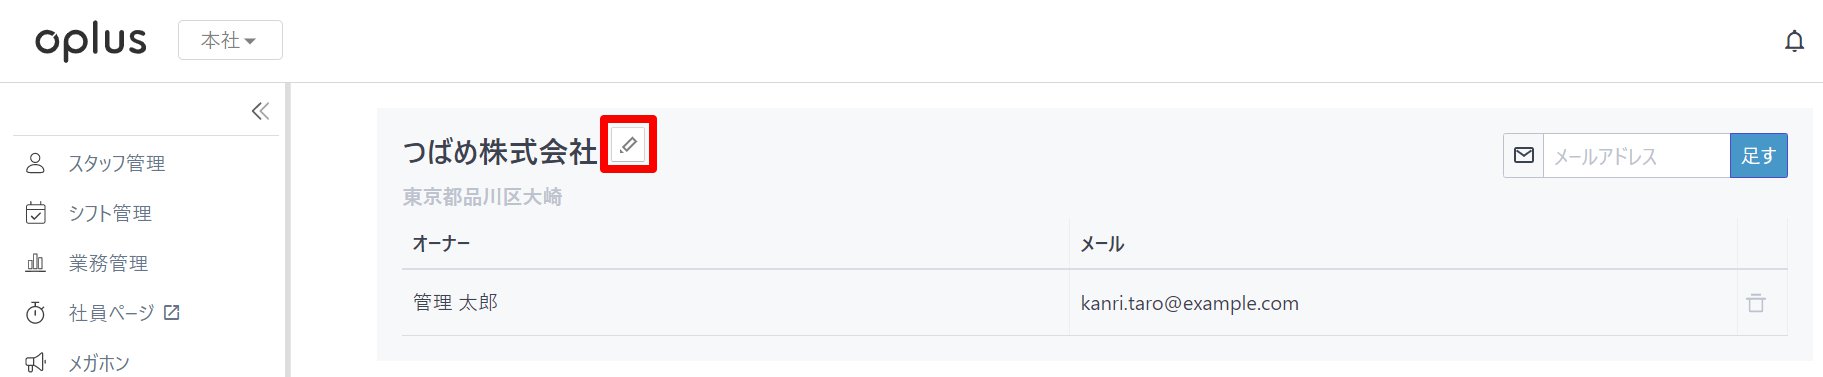The width and height of the screenshot is (1823, 377).
Task: Click the envelope icon beside email field
Action: [1524, 156]
